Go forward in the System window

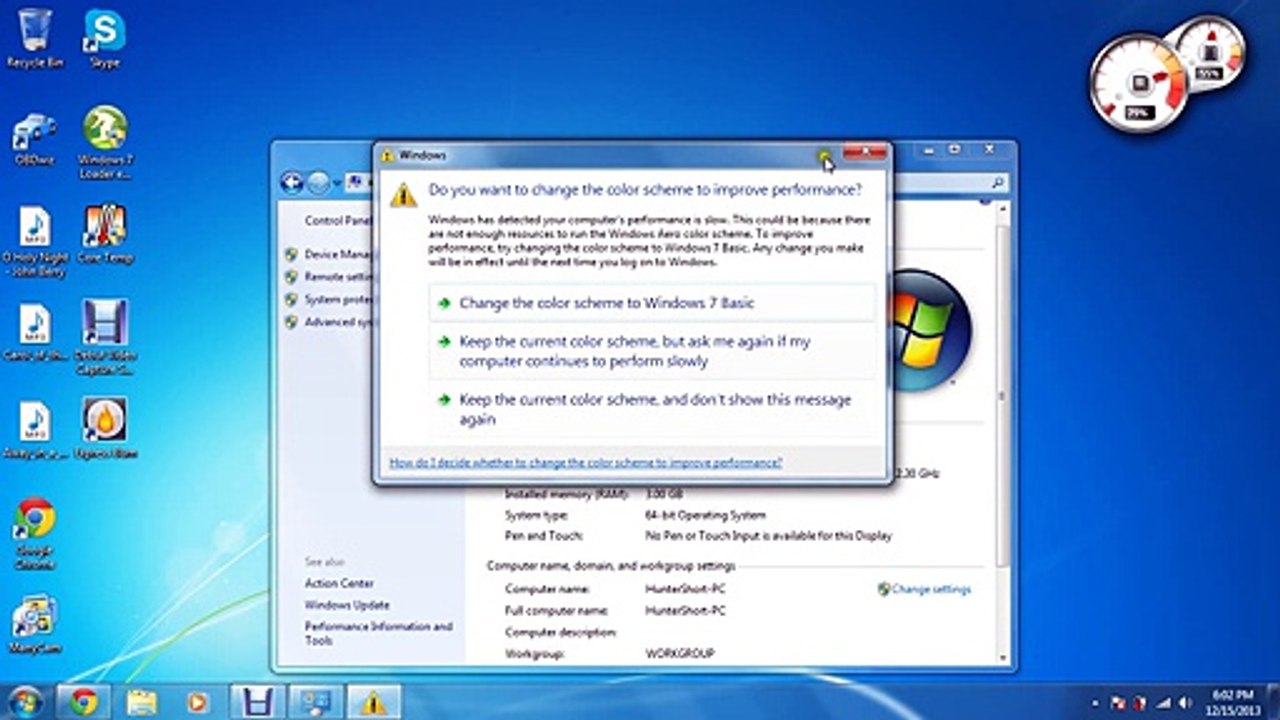[x=318, y=182]
